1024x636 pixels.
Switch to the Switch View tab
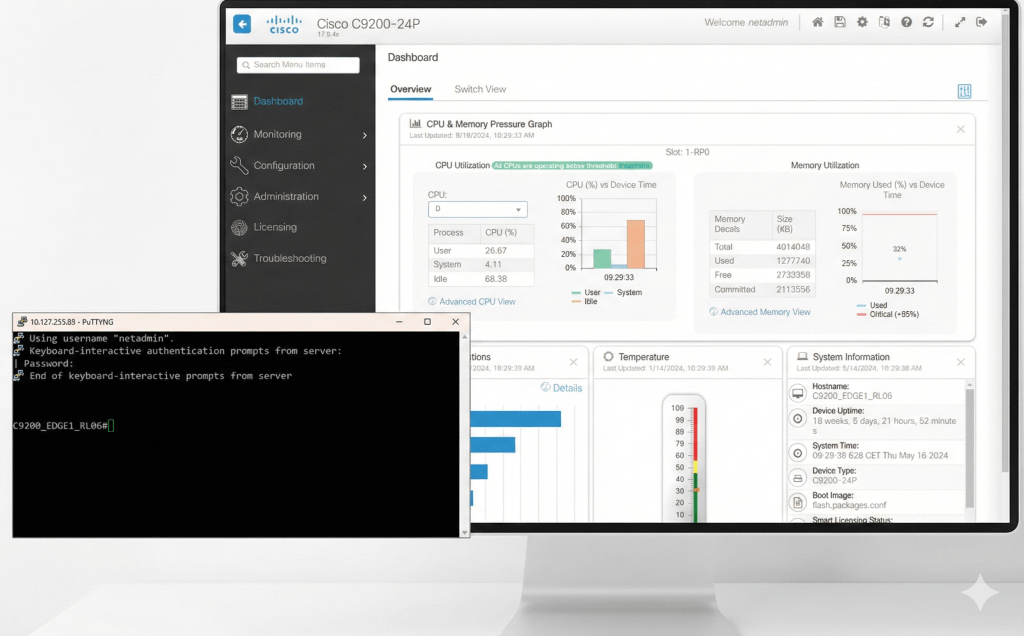480,89
